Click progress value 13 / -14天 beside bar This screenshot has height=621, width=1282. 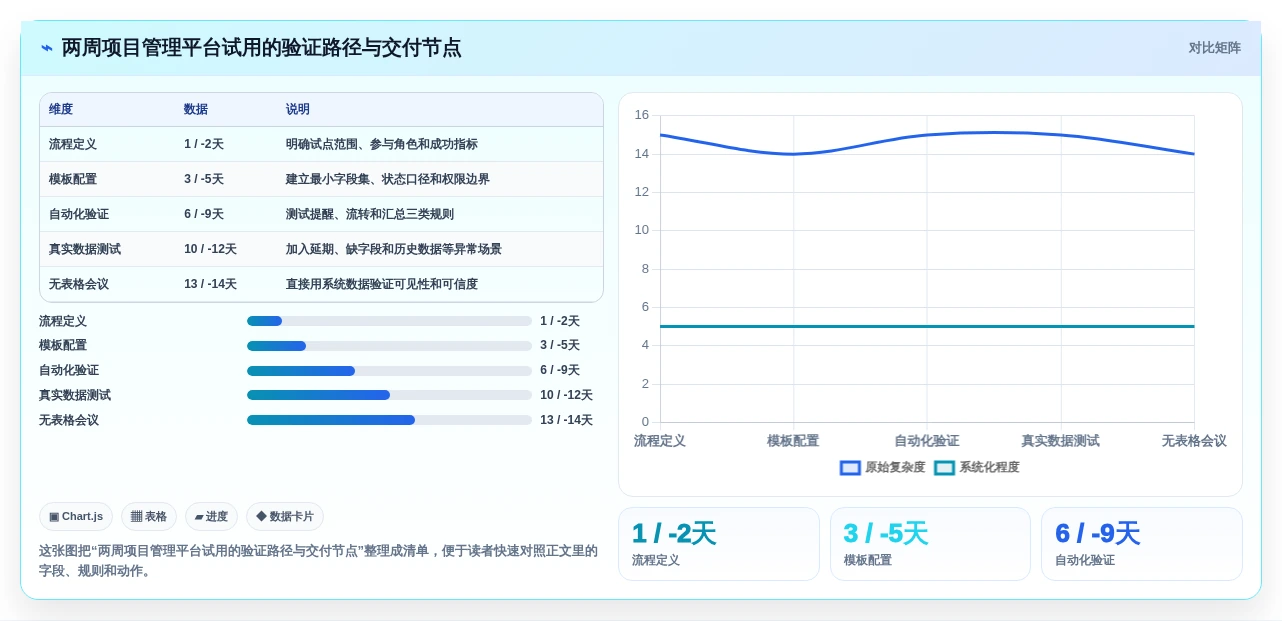pyautogui.click(x=566, y=420)
